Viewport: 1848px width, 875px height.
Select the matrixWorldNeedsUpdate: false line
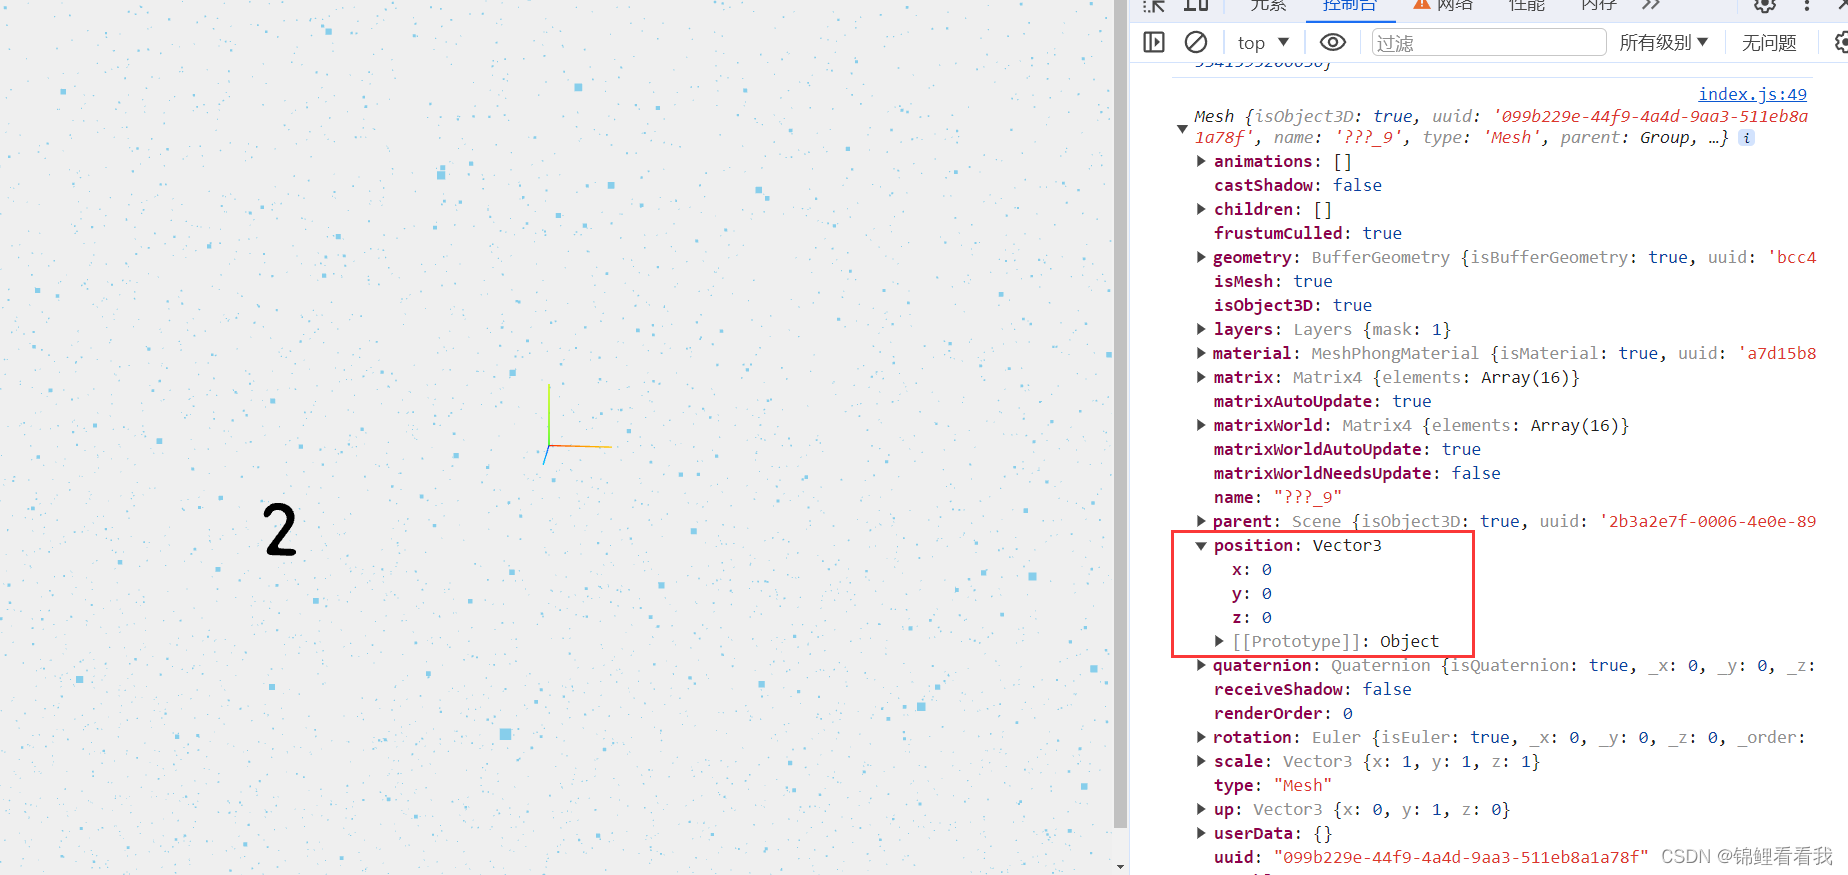(x=1357, y=473)
